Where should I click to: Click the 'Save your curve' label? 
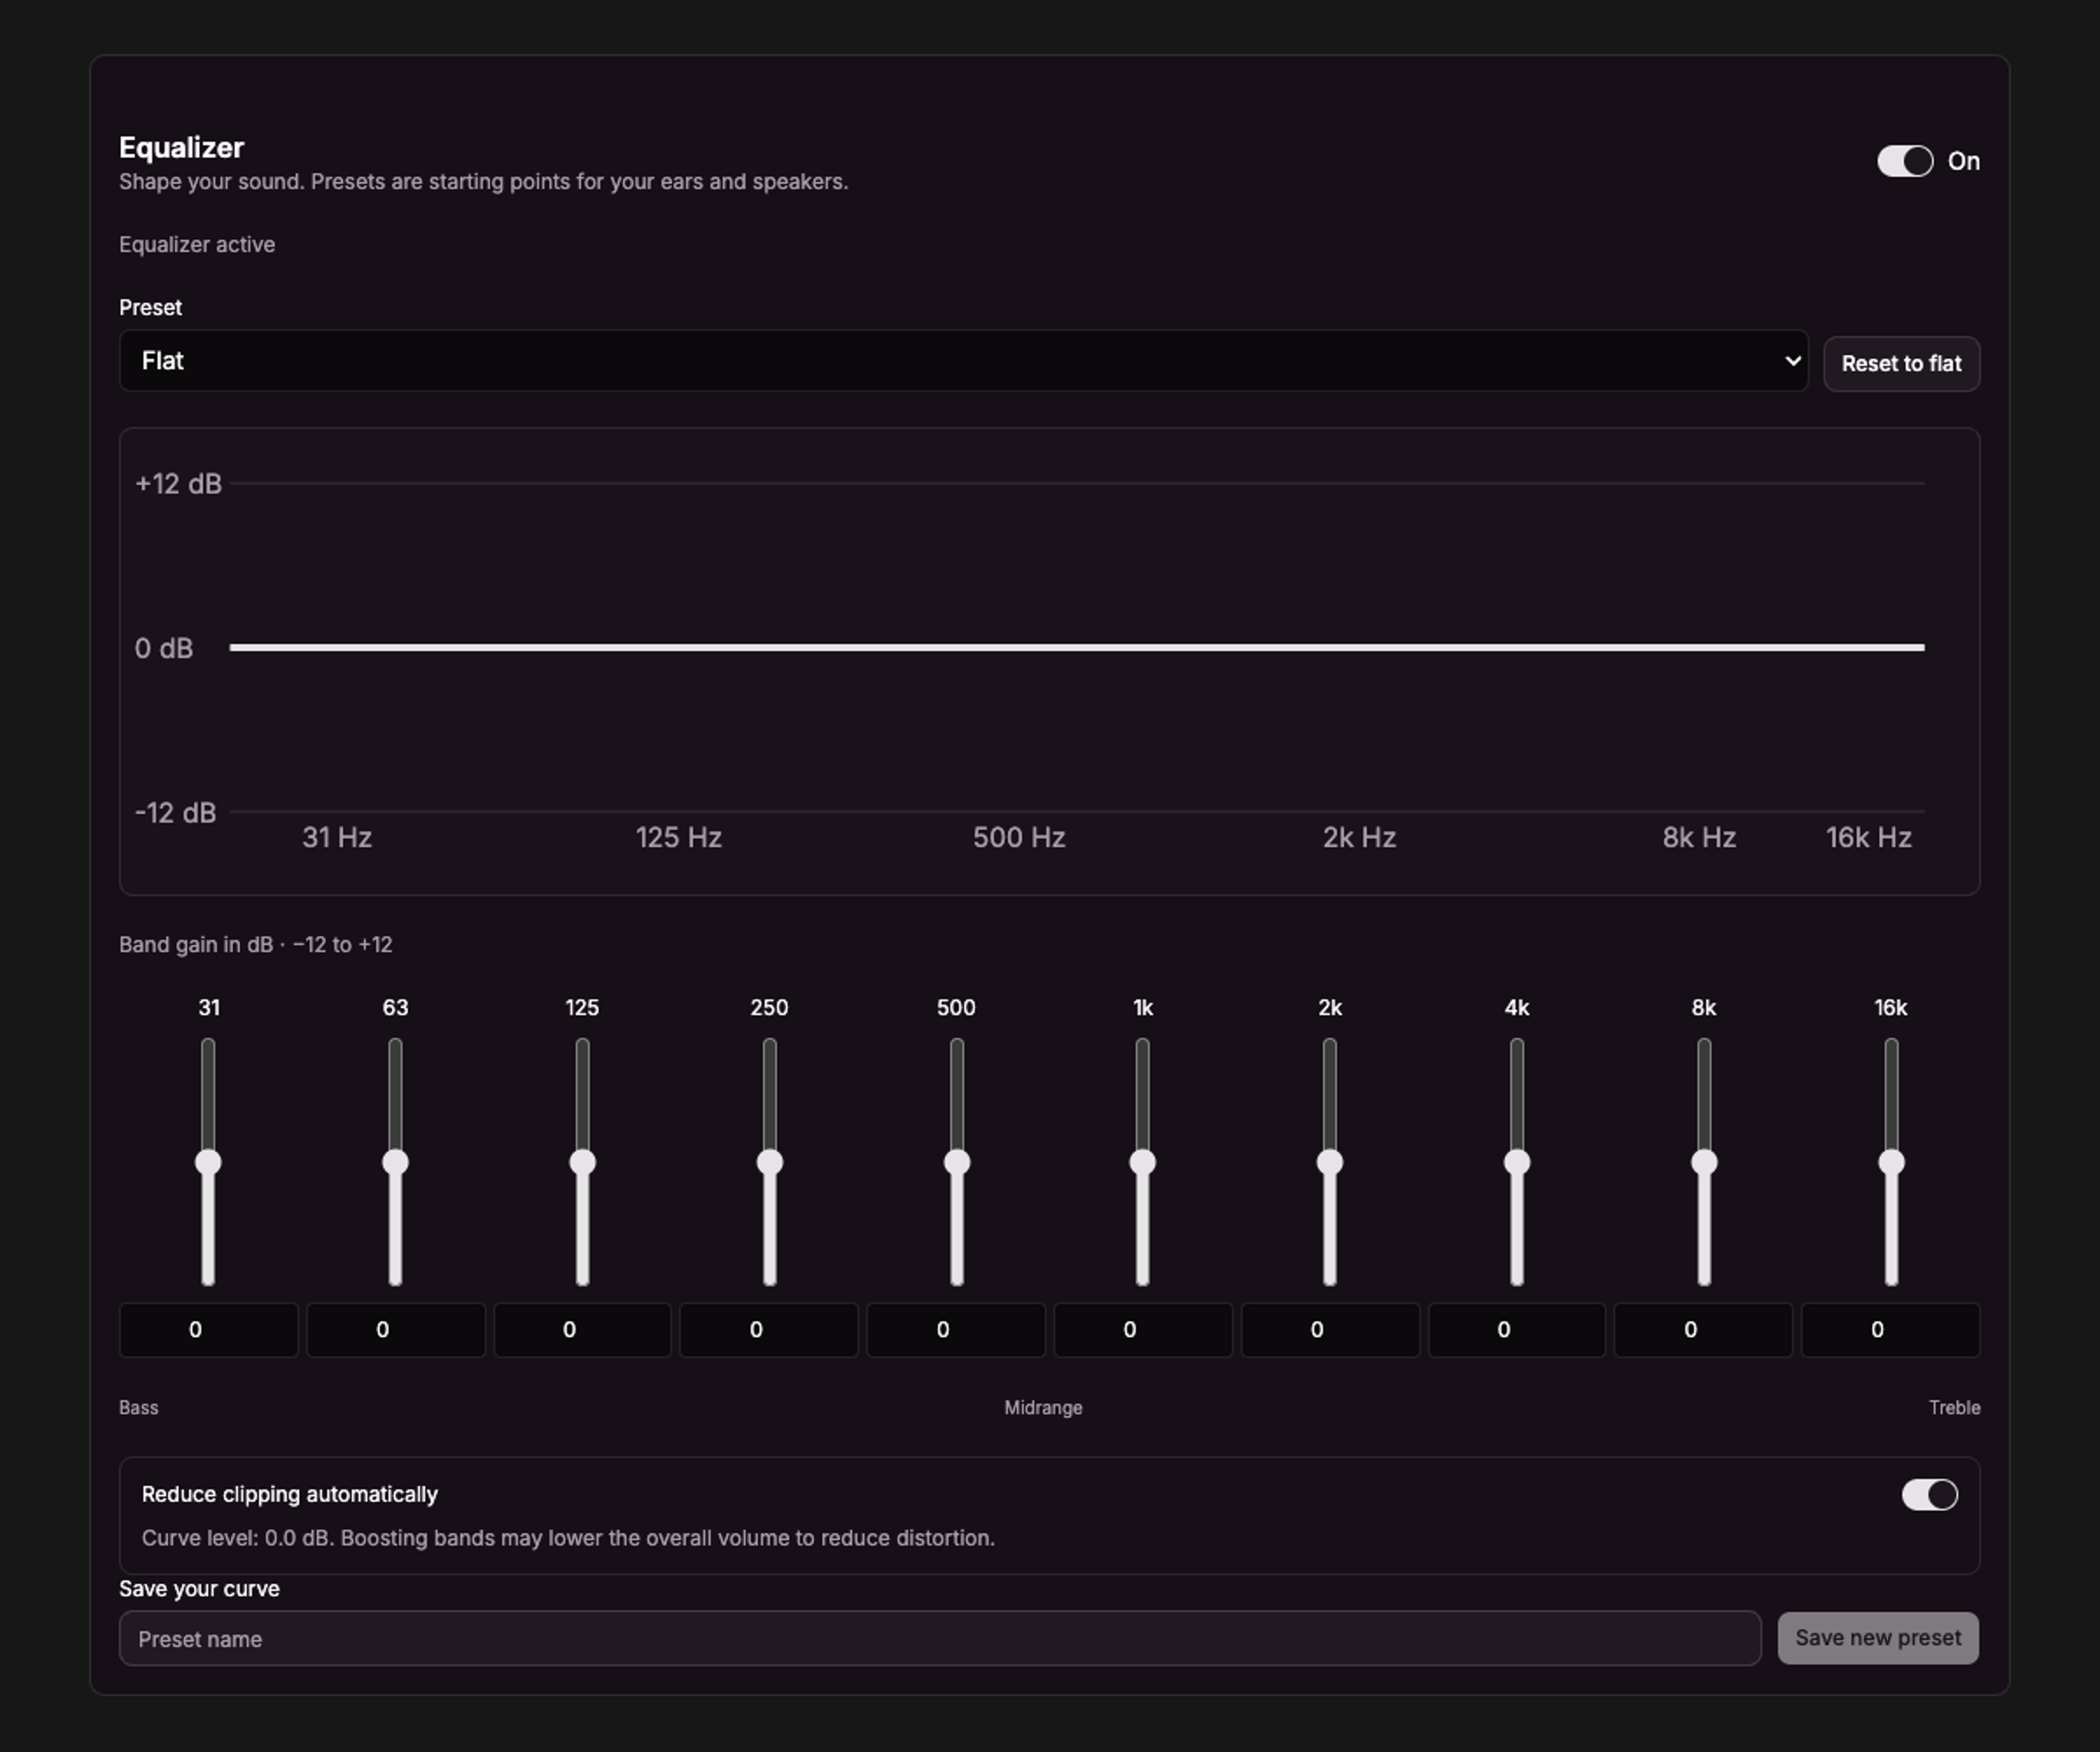199,1589
